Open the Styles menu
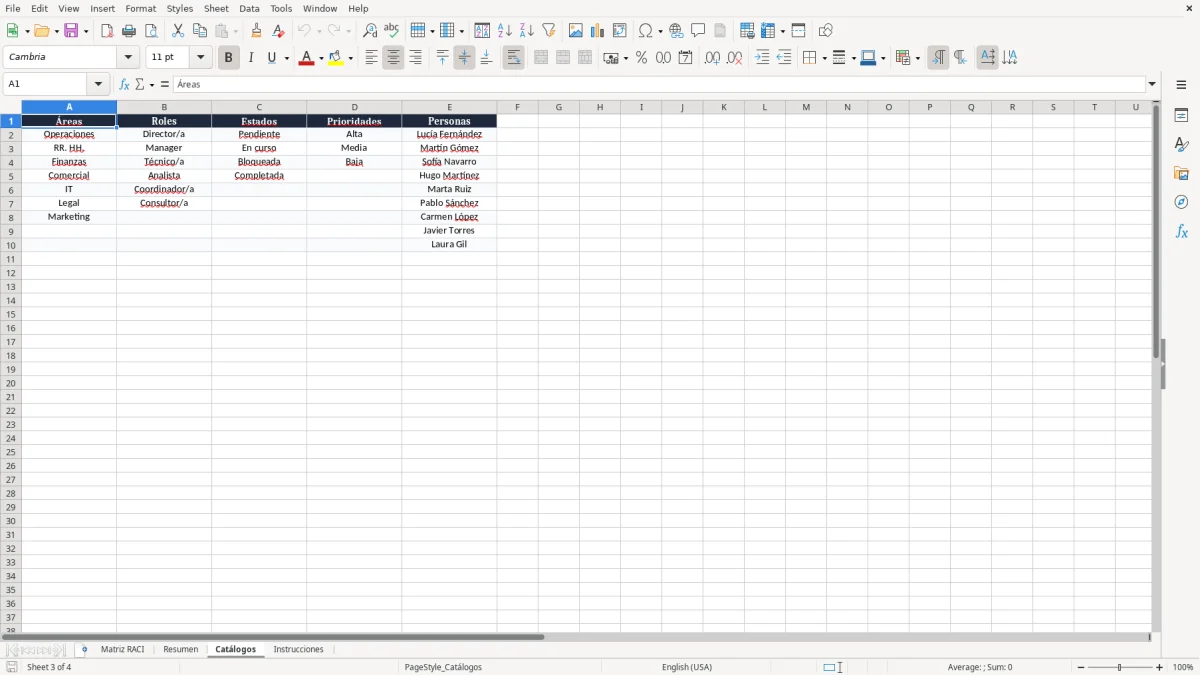The width and height of the screenshot is (1200, 675). pos(180,8)
